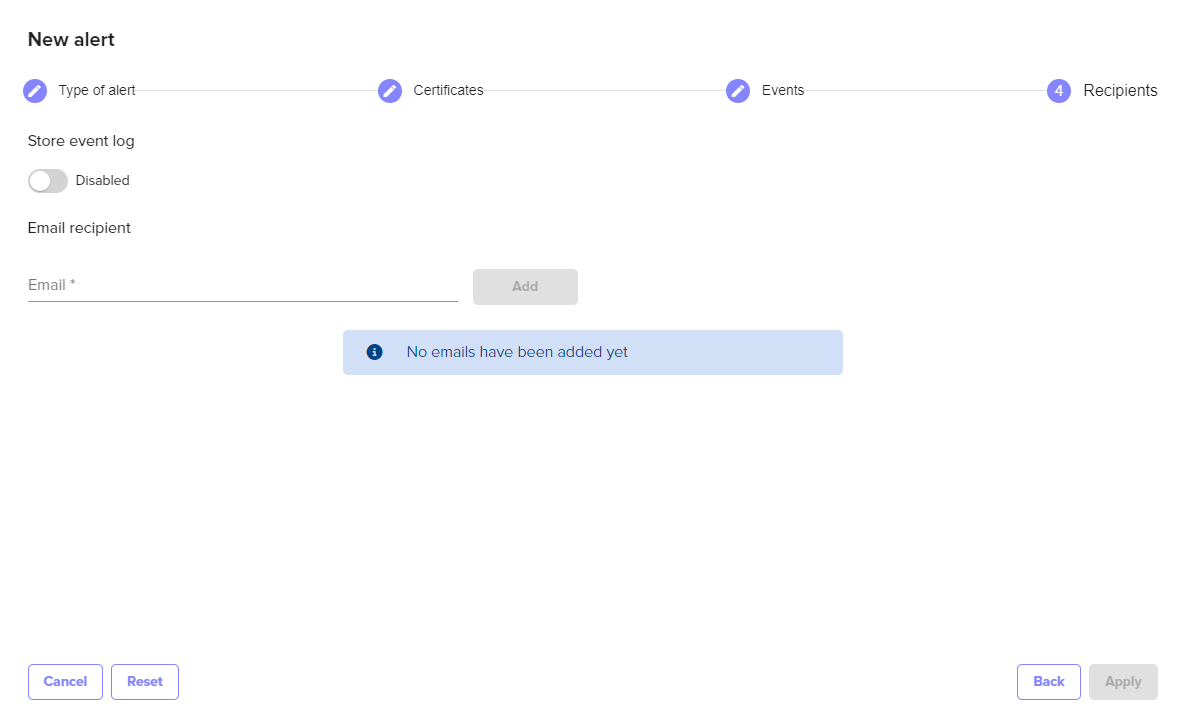Click the 'No emails have been added yet' message
The width and height of the screenshot is (1185, 715).
[517, 352]
